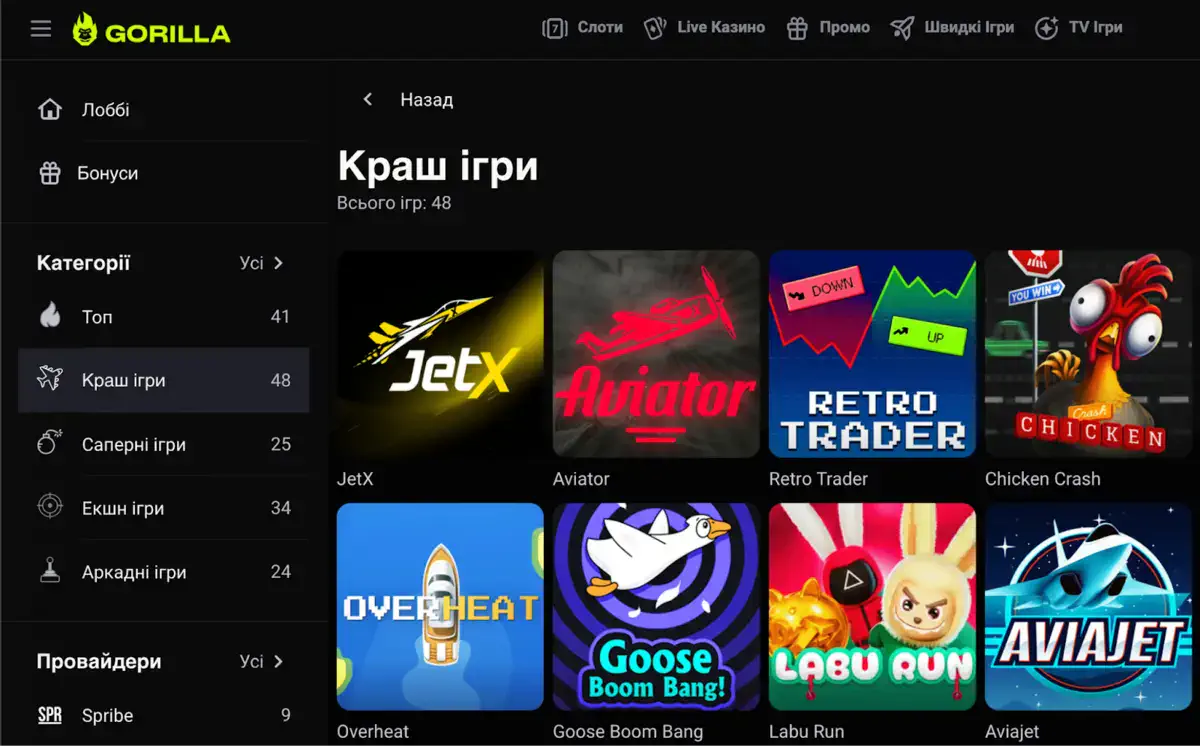1200x746 pixels.
Task: Filter by the Spribe provider
Action: [x=164, y=715]
